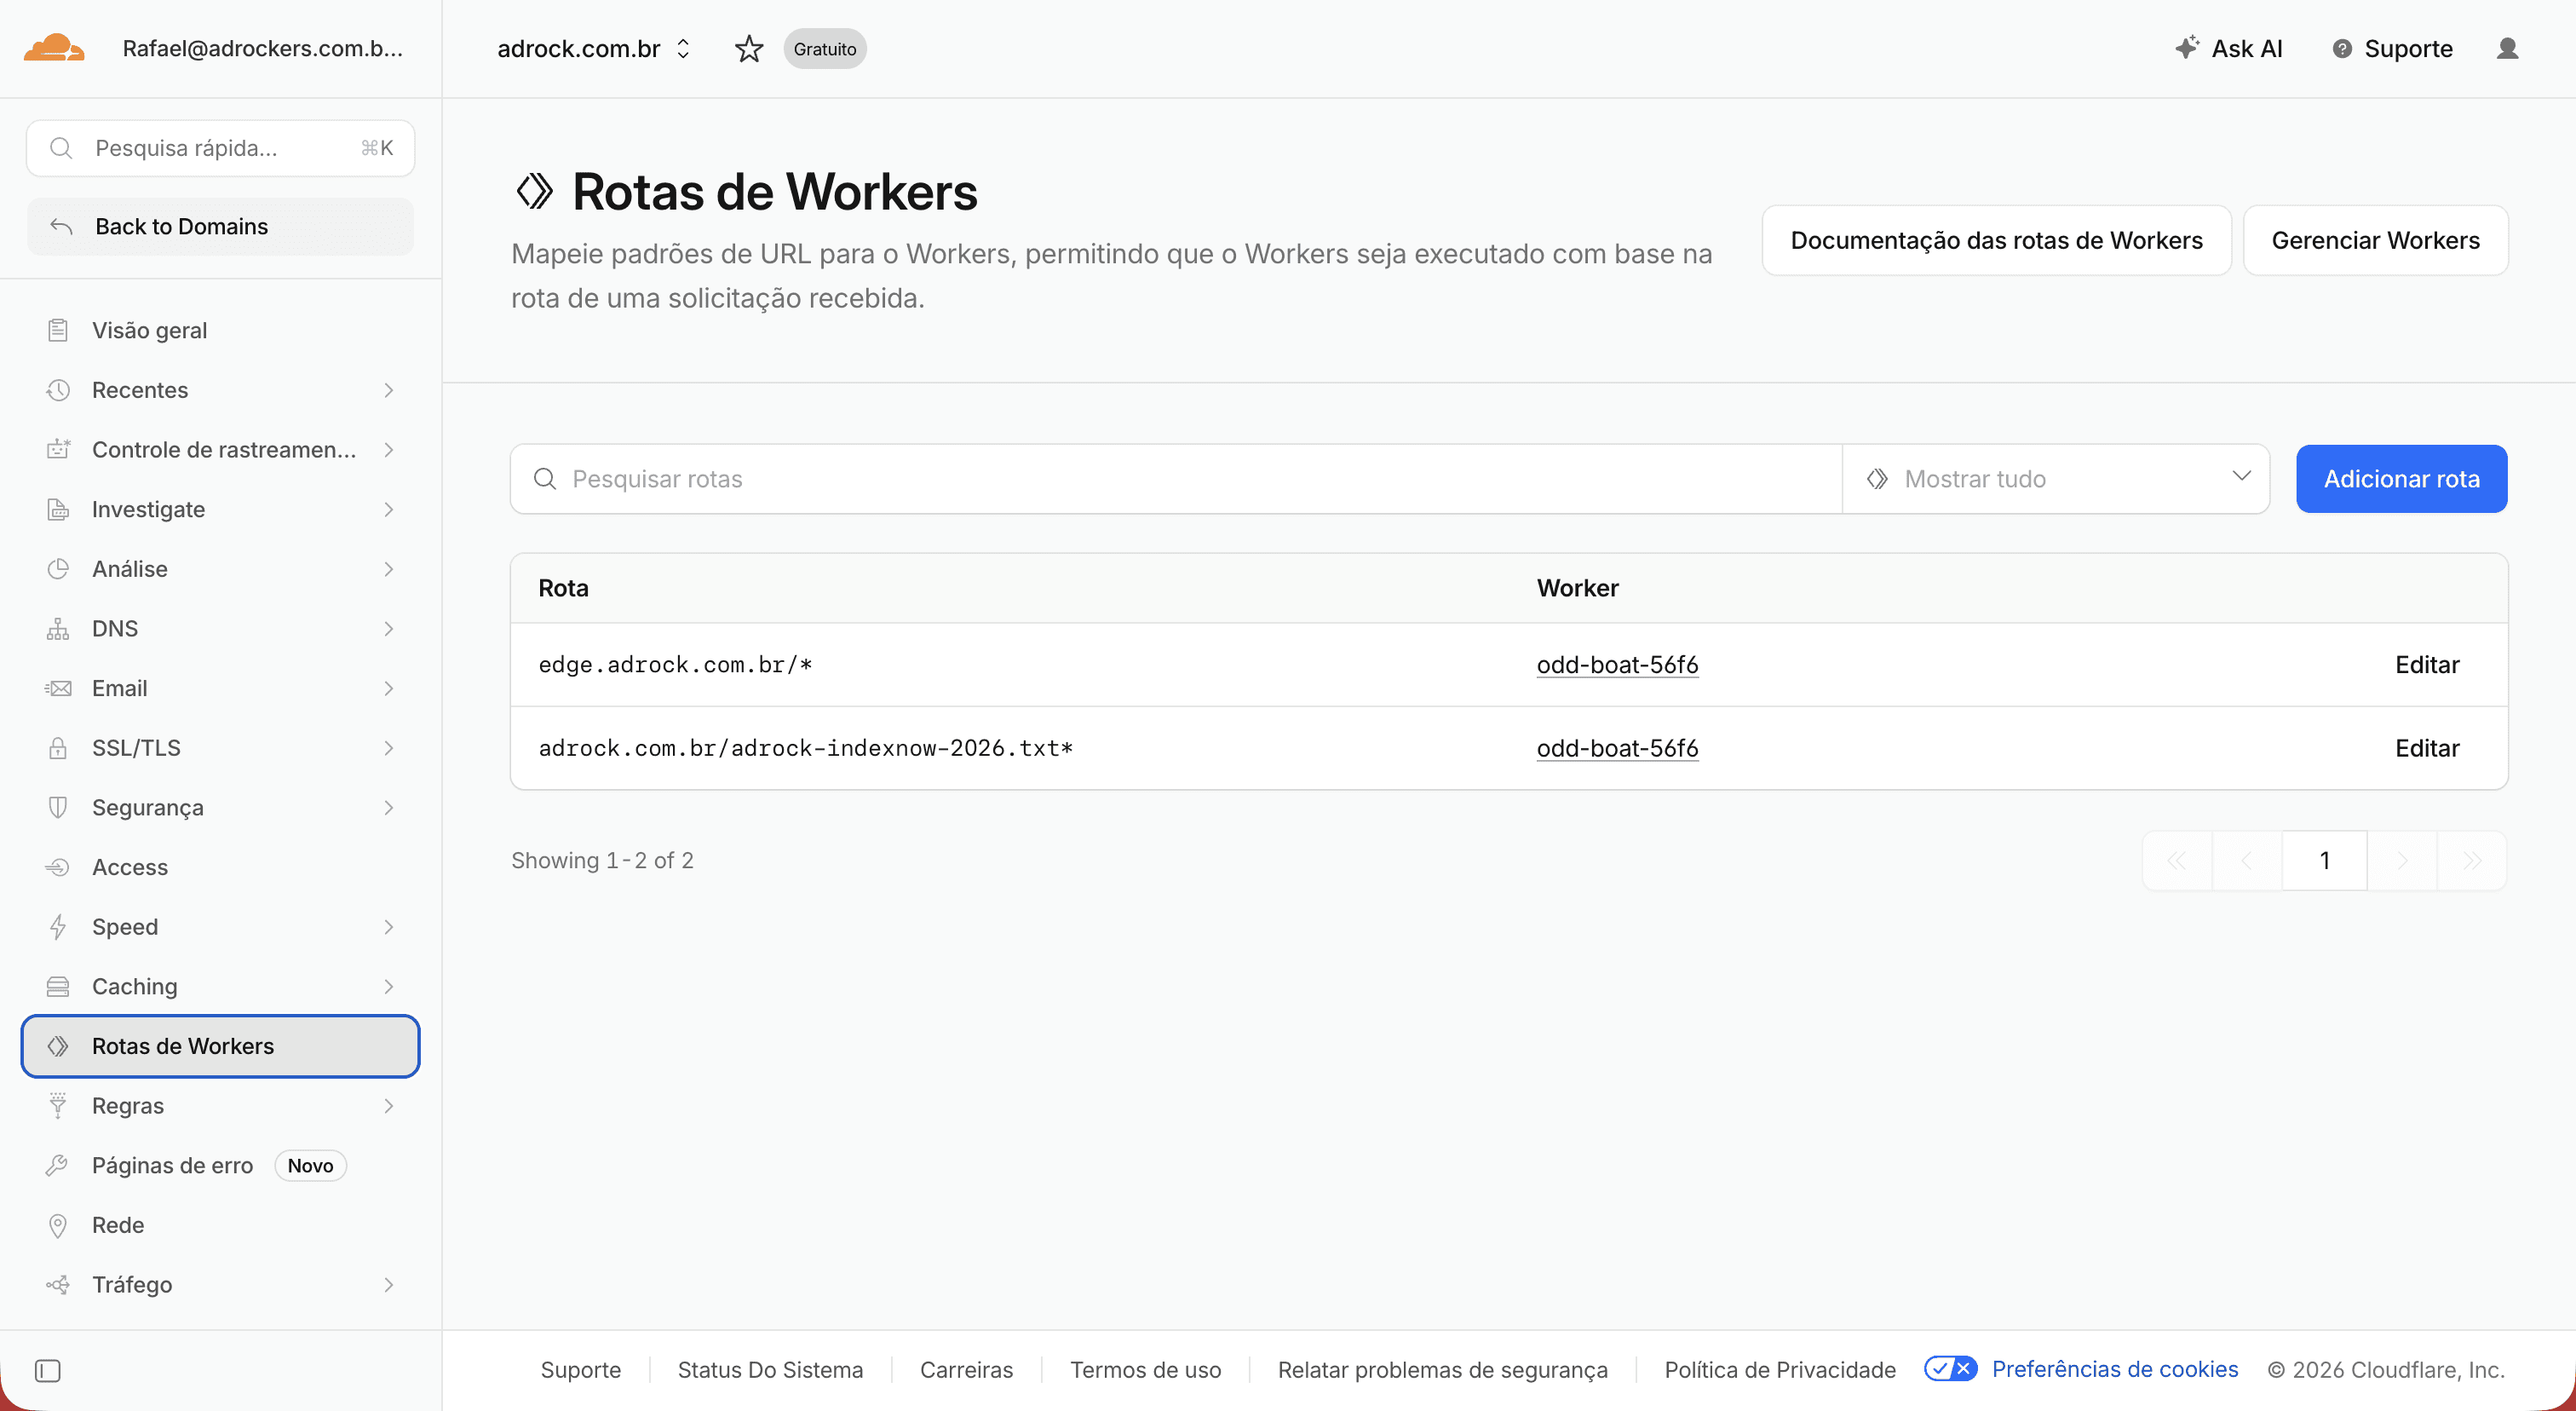Open Páginas de erro menu item
Image resolution: width=2576 pixels, height=1411 pixels.
pyautogui.click(x=220, y=1165)
